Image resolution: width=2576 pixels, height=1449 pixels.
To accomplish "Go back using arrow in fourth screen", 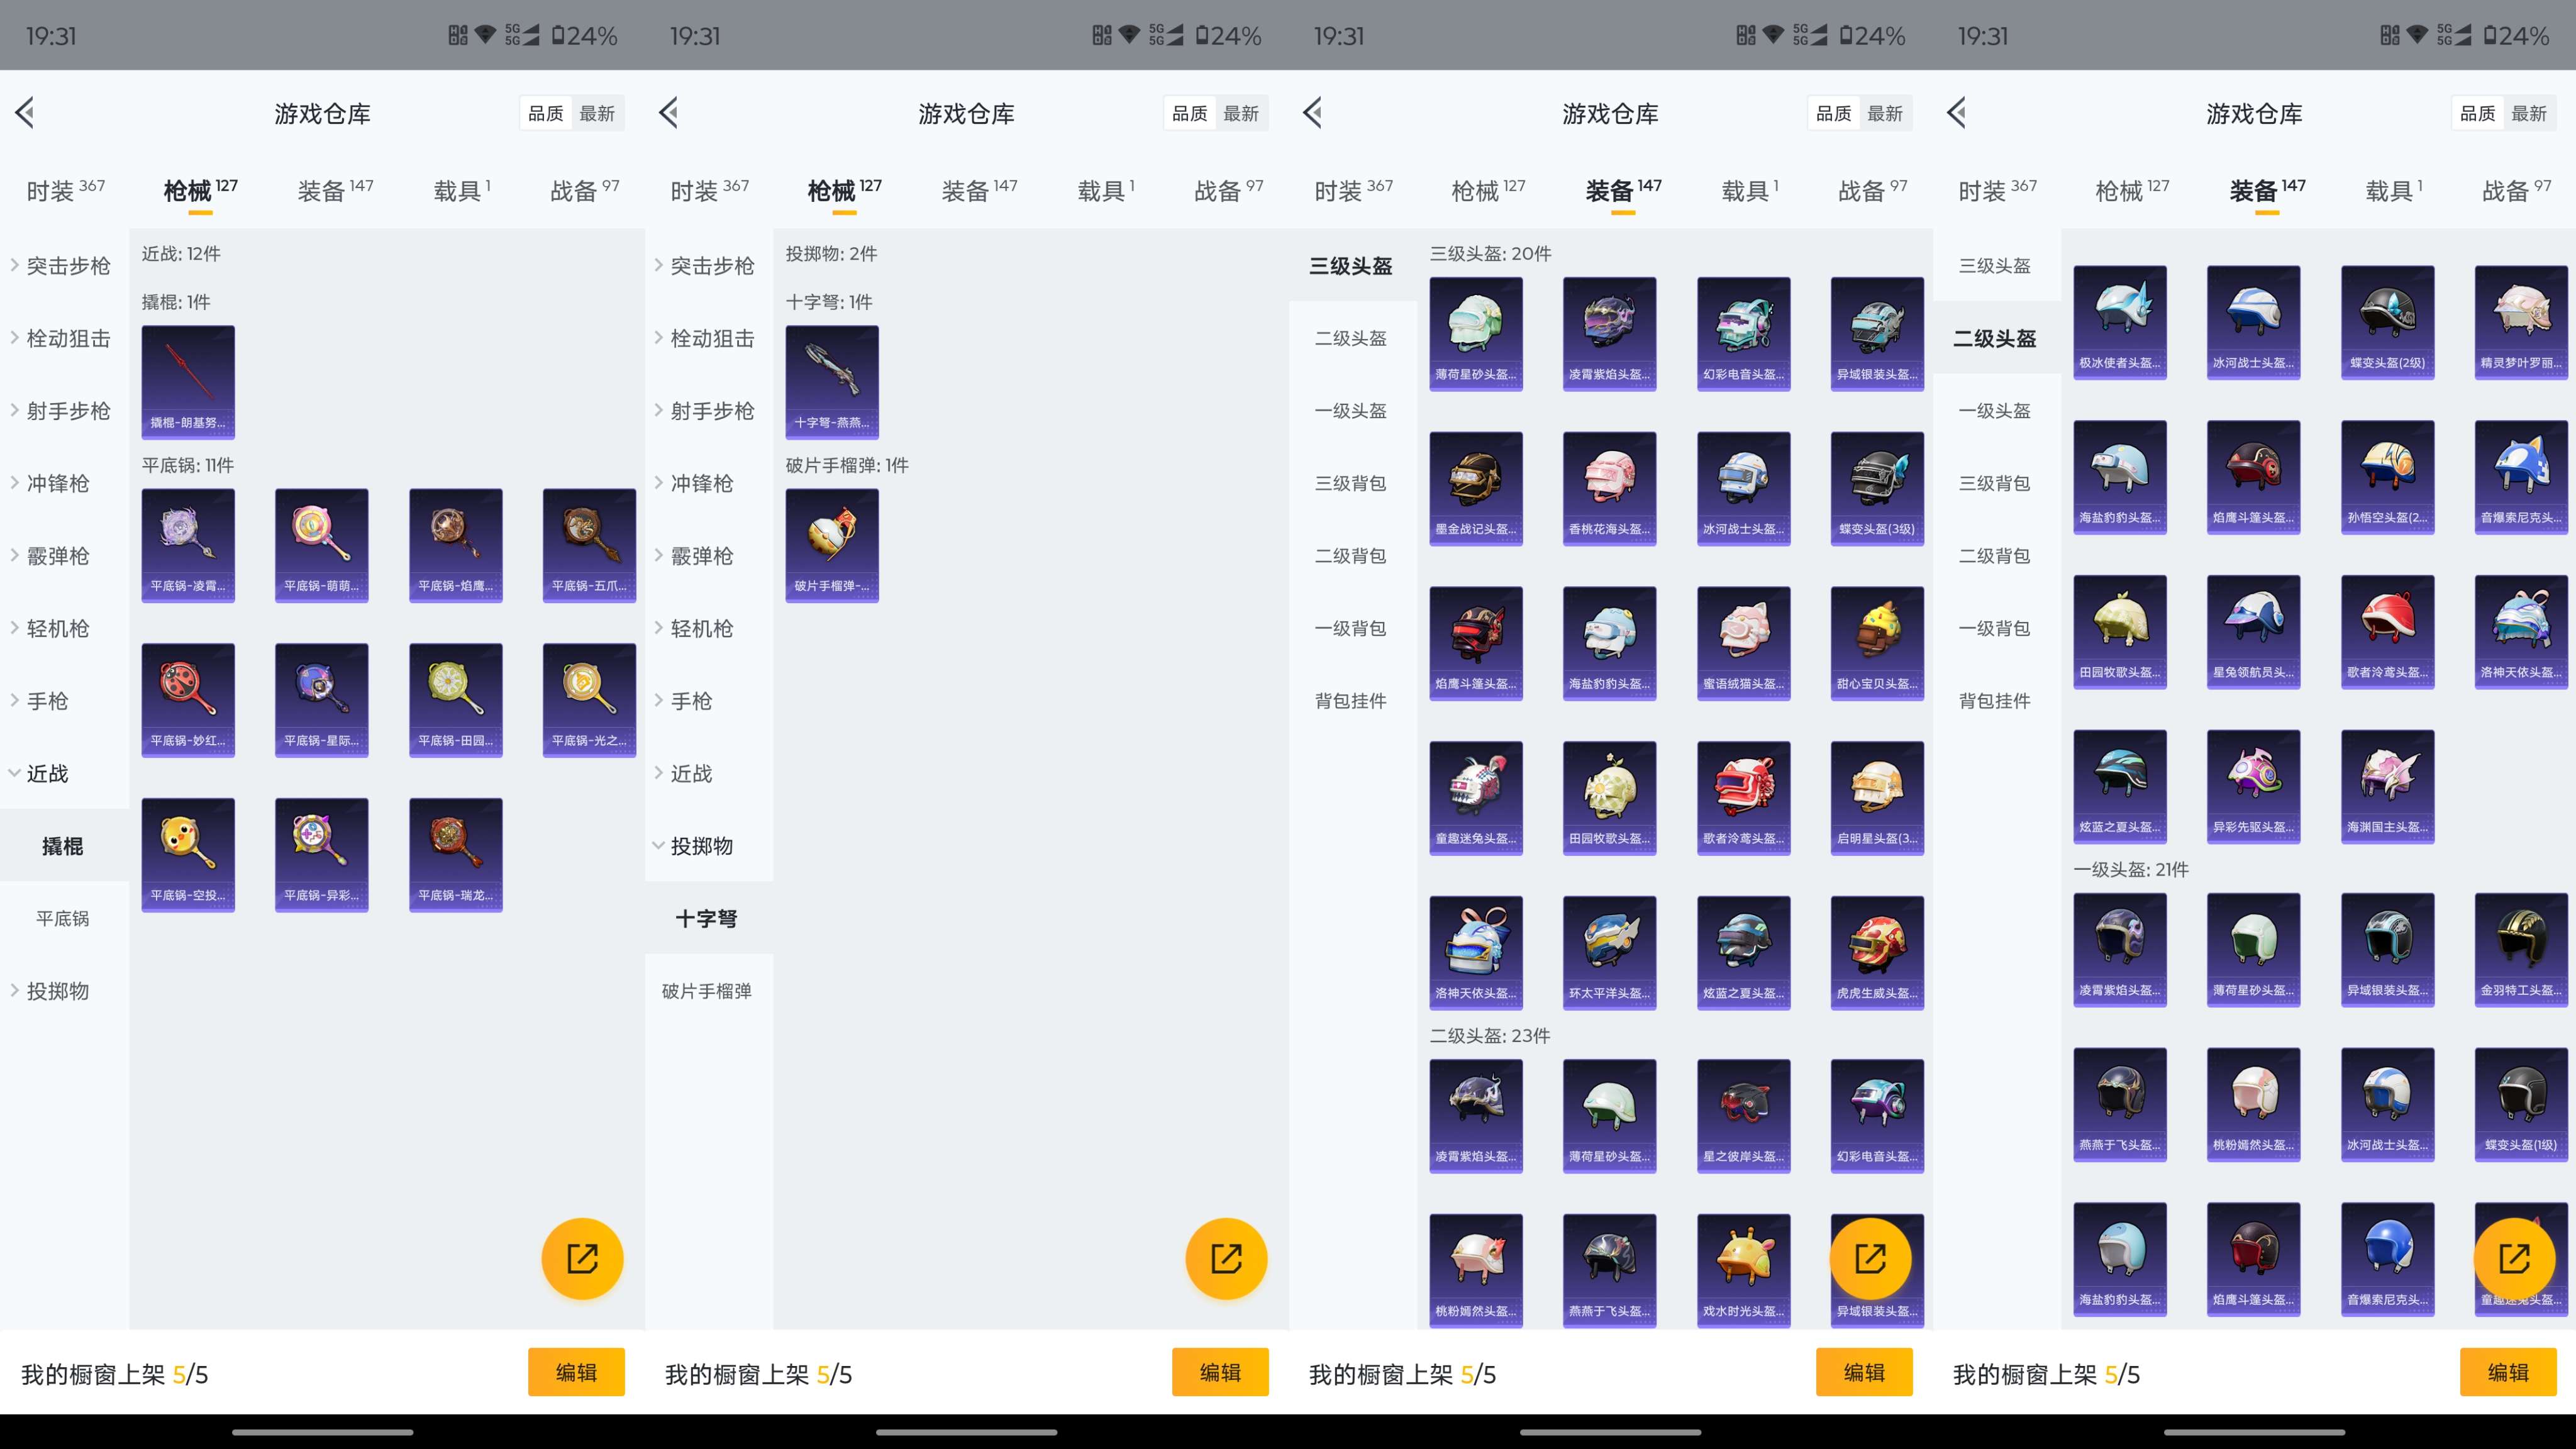I will (x=1957, y=112).
